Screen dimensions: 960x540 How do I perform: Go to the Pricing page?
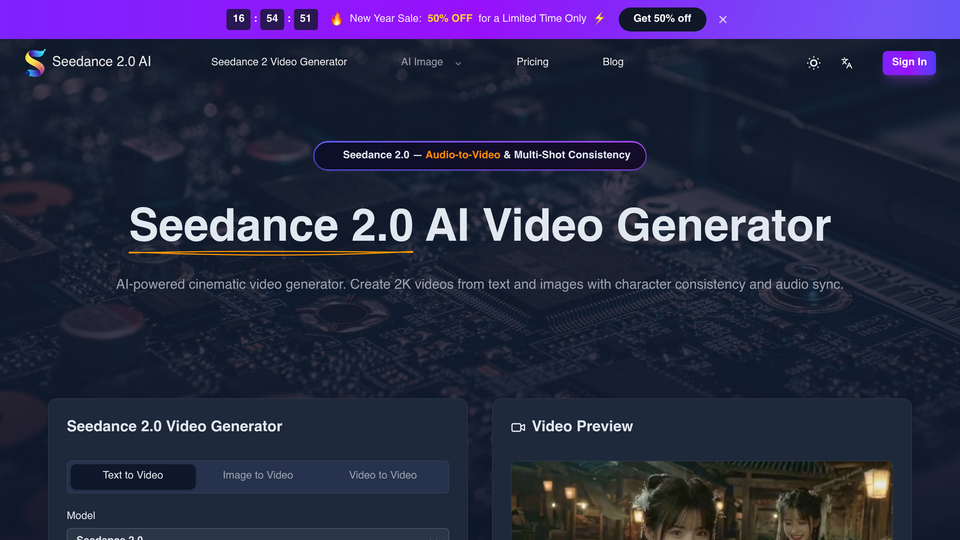tap(532, 62)
